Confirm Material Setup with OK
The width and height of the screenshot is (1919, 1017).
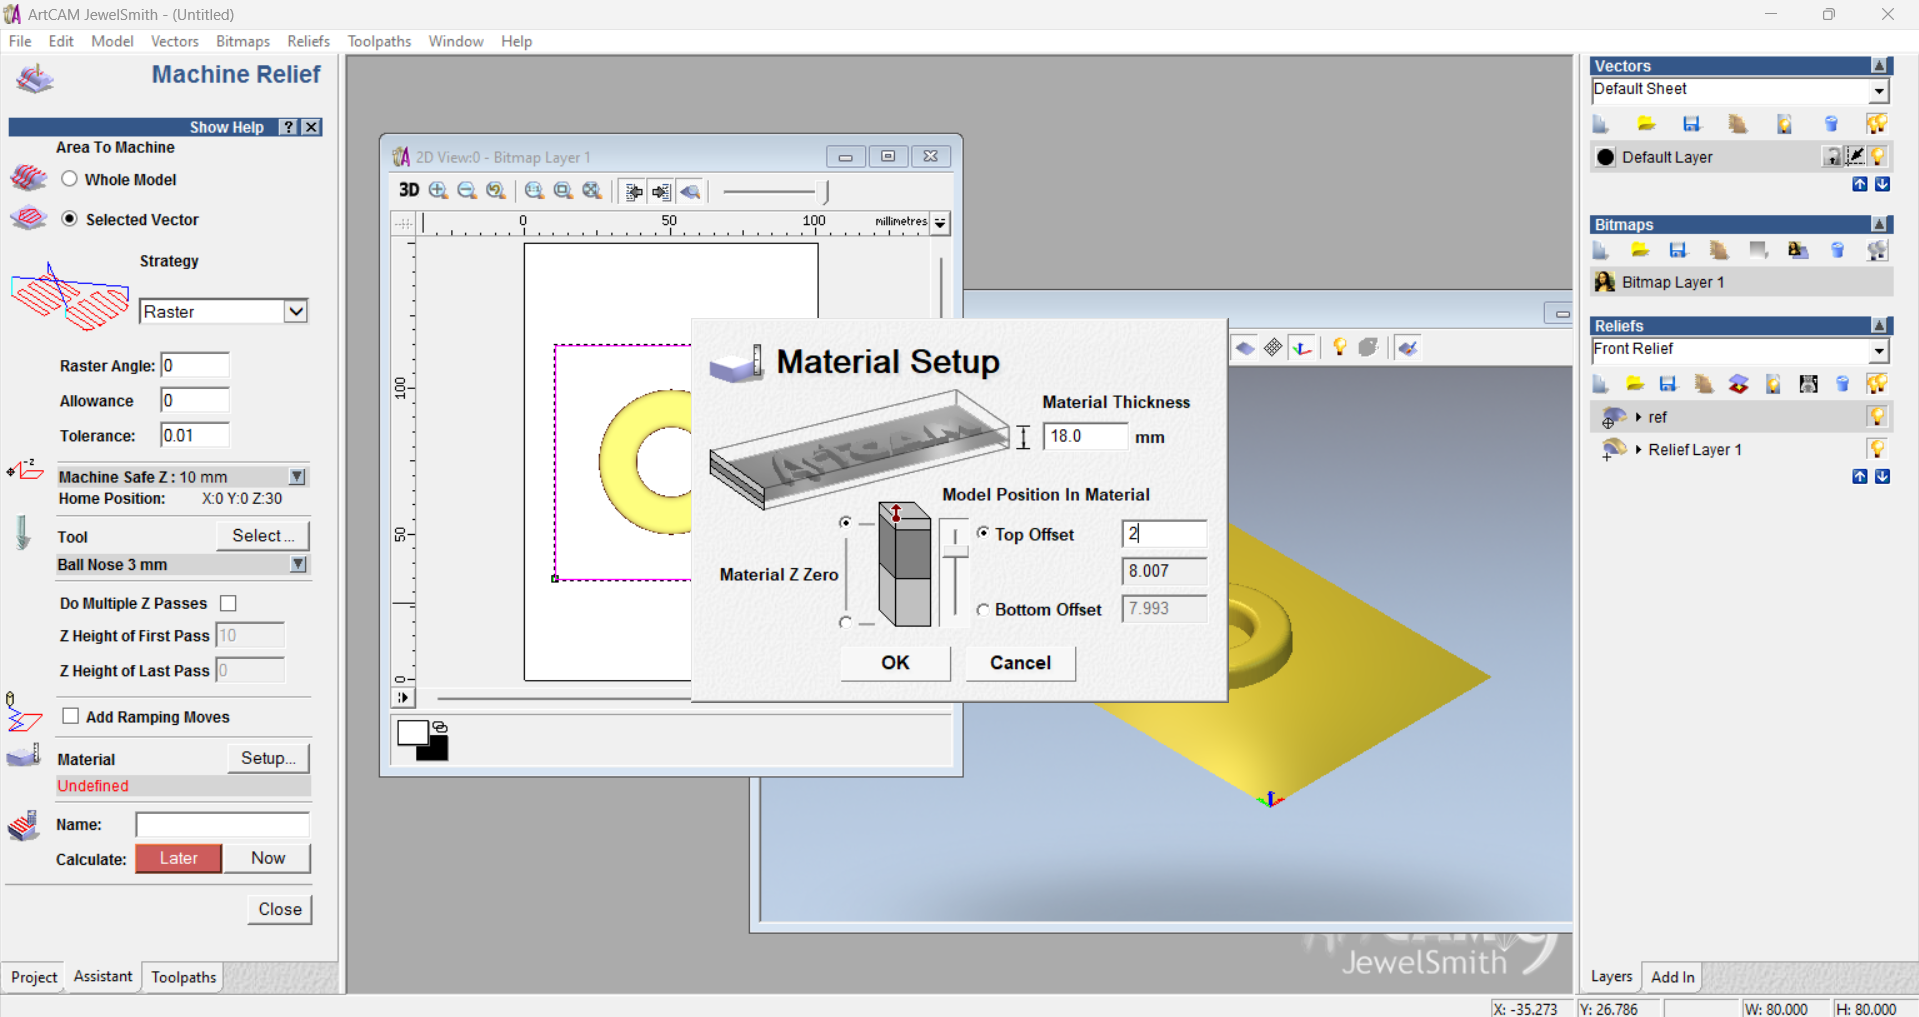895,663
